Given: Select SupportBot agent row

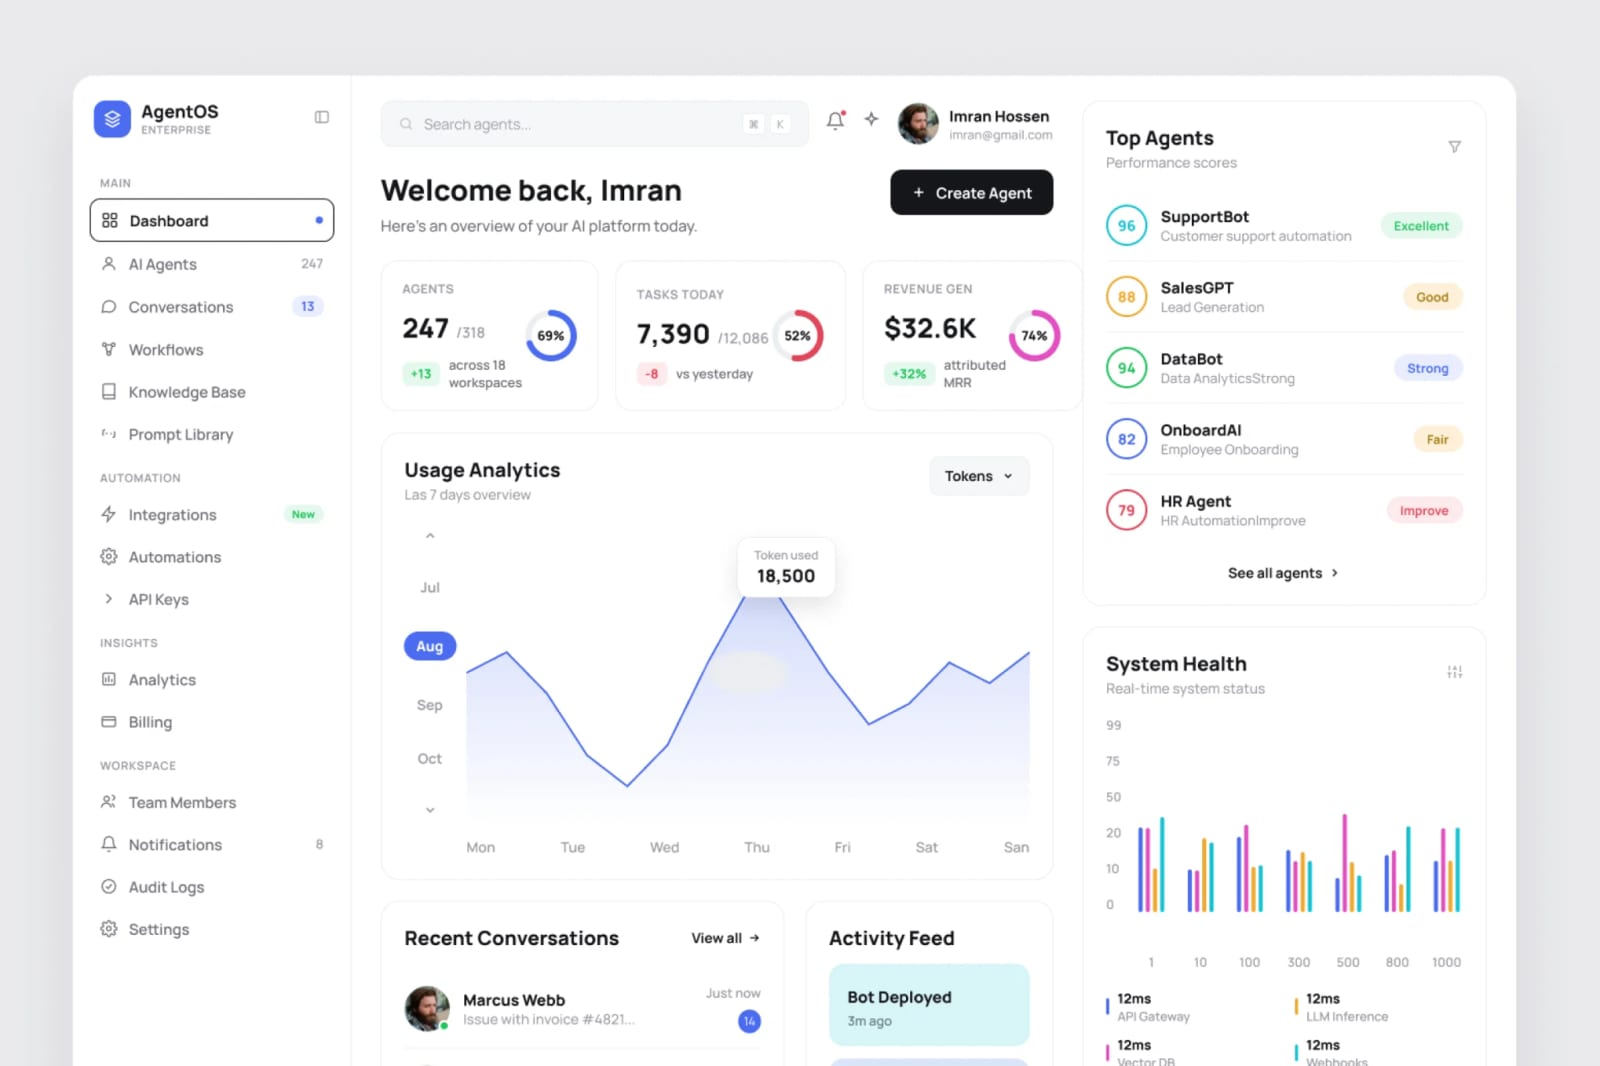Looking at the screenshot, I should pos(1284,225).
